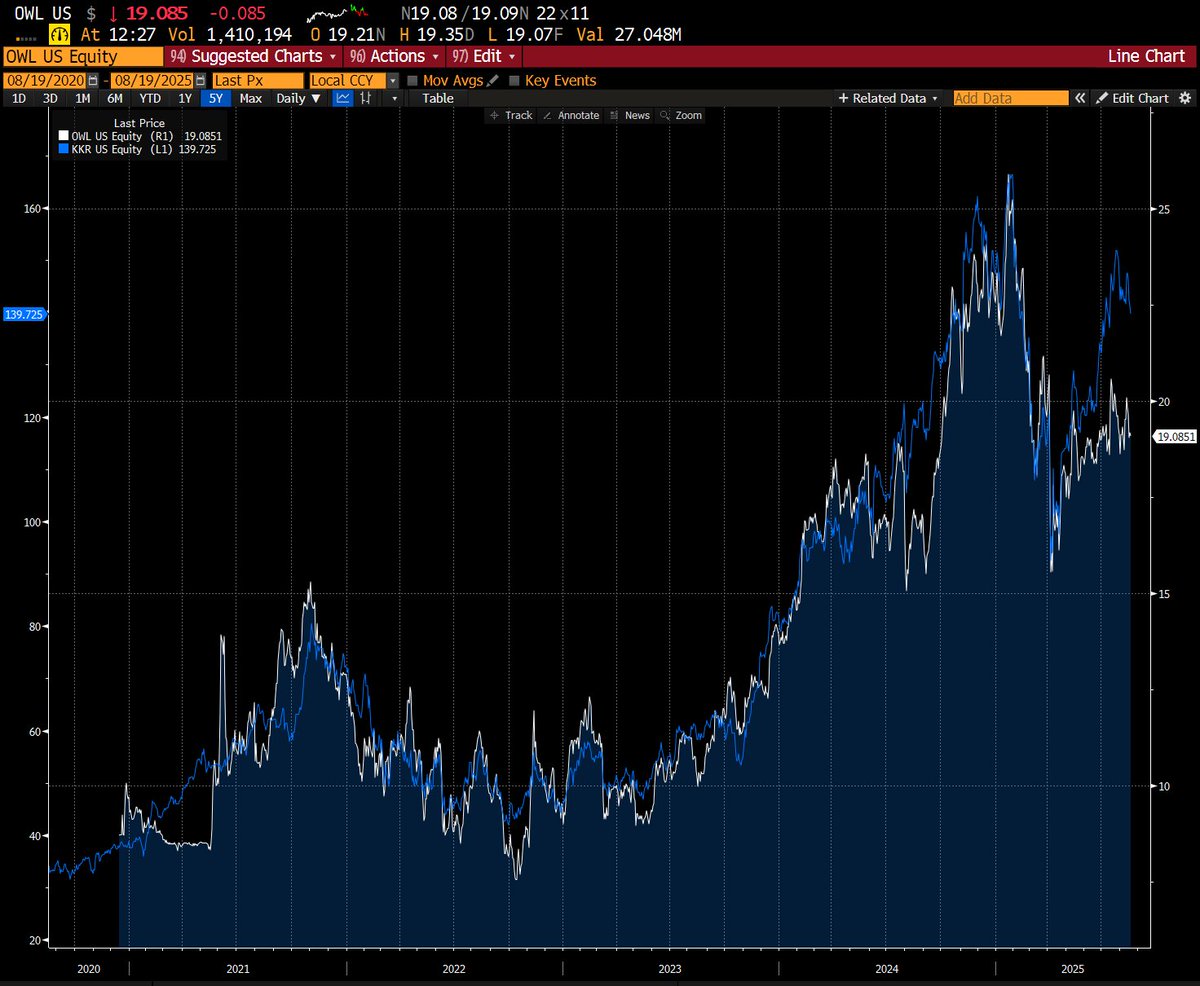Viewport: 1200px width, 986px height.
Task: Expand the Suggested Charts dropdown
Action: pyautogui.click(x=253, y=56)
